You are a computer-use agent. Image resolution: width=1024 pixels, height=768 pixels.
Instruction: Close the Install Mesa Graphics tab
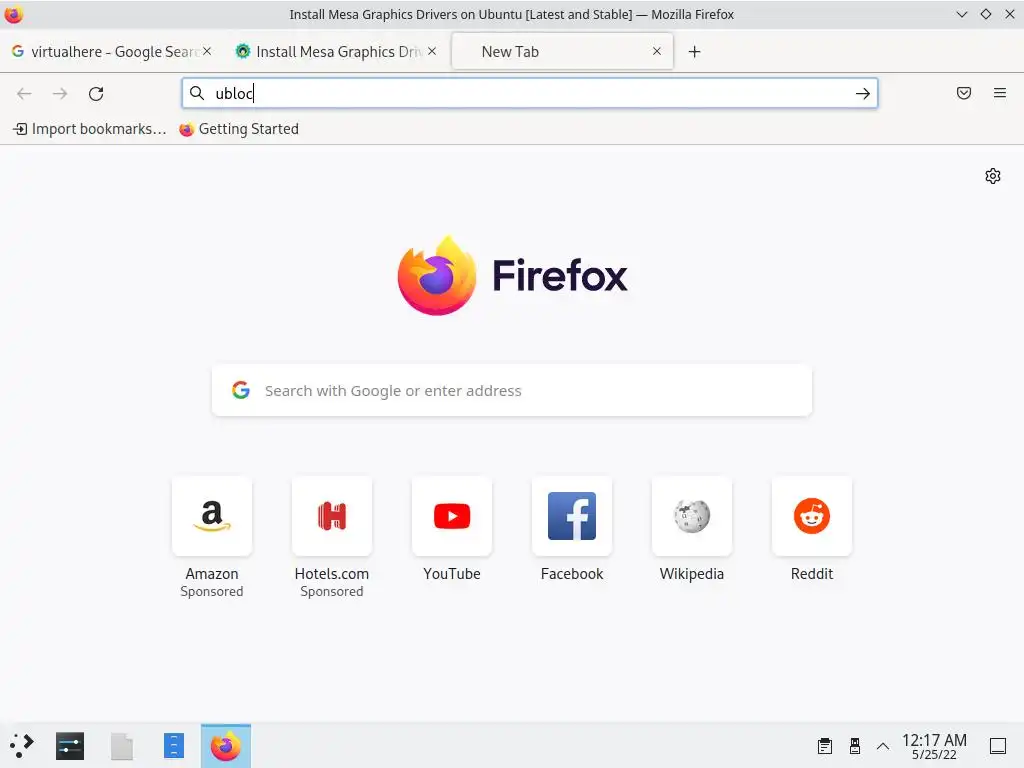432,51
